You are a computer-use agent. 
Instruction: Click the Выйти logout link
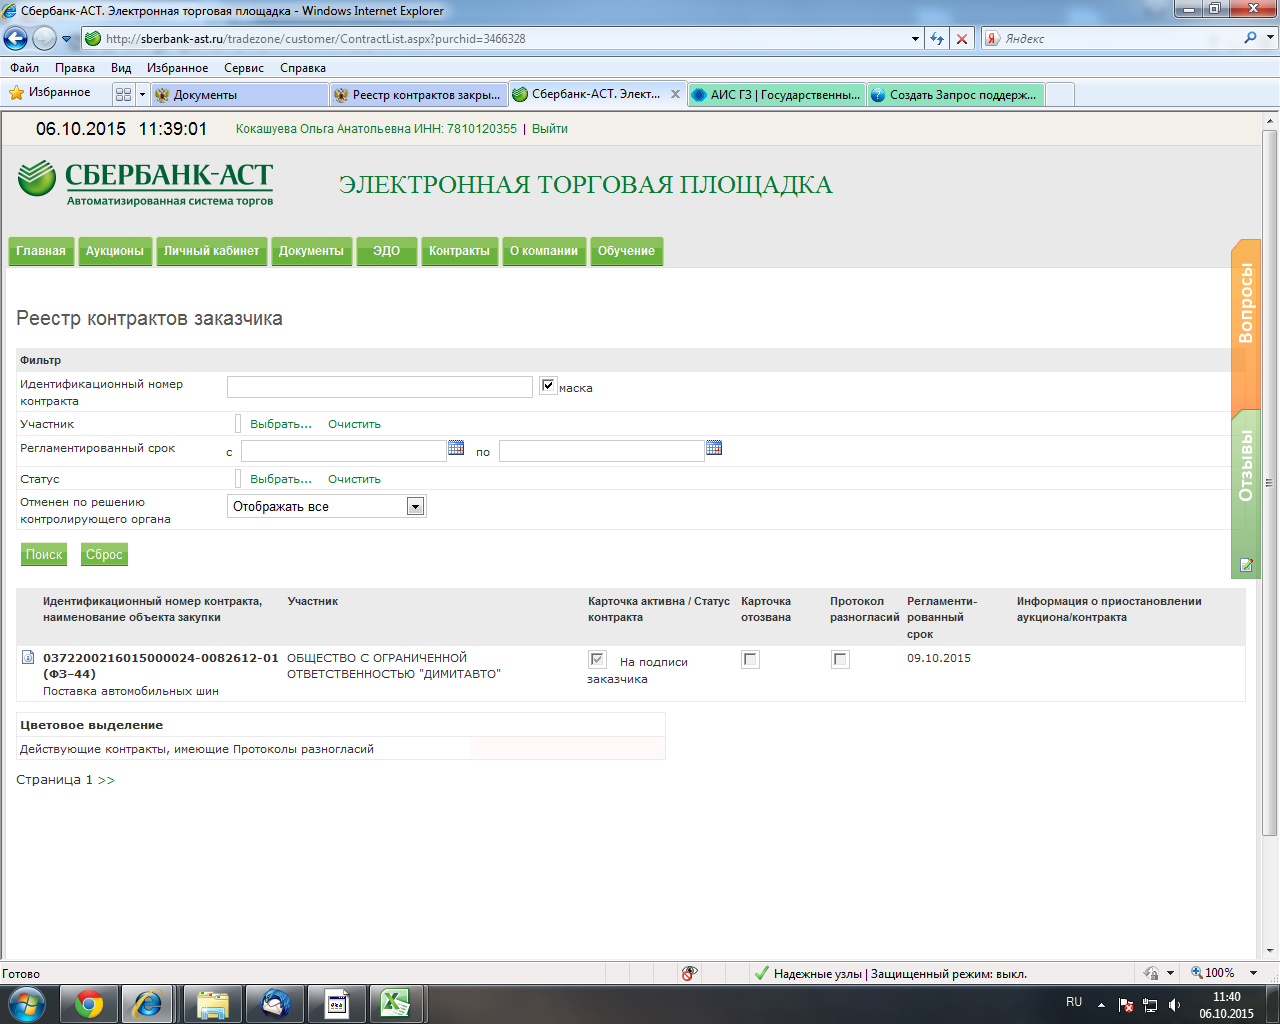point(550,129)
